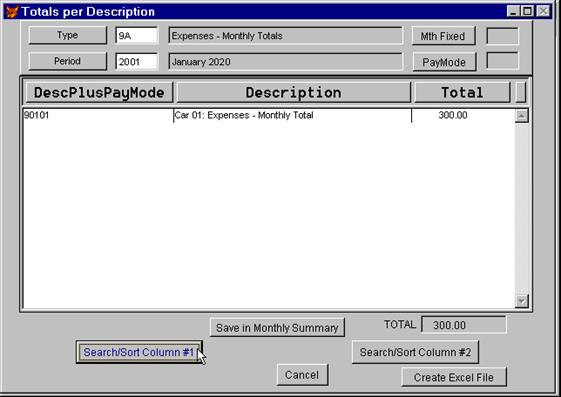
Task: Minimize the Totals per Description window
Action: (x=513, y=11)
